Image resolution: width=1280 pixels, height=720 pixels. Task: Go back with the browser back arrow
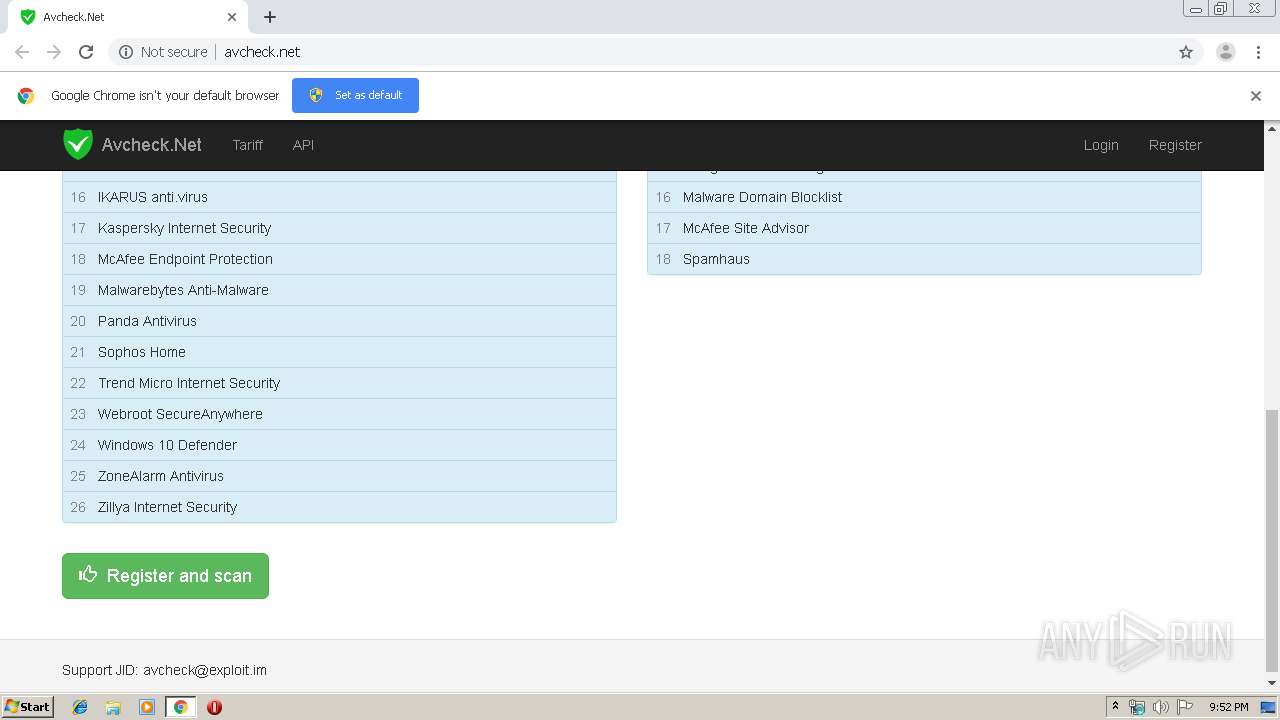22,52
